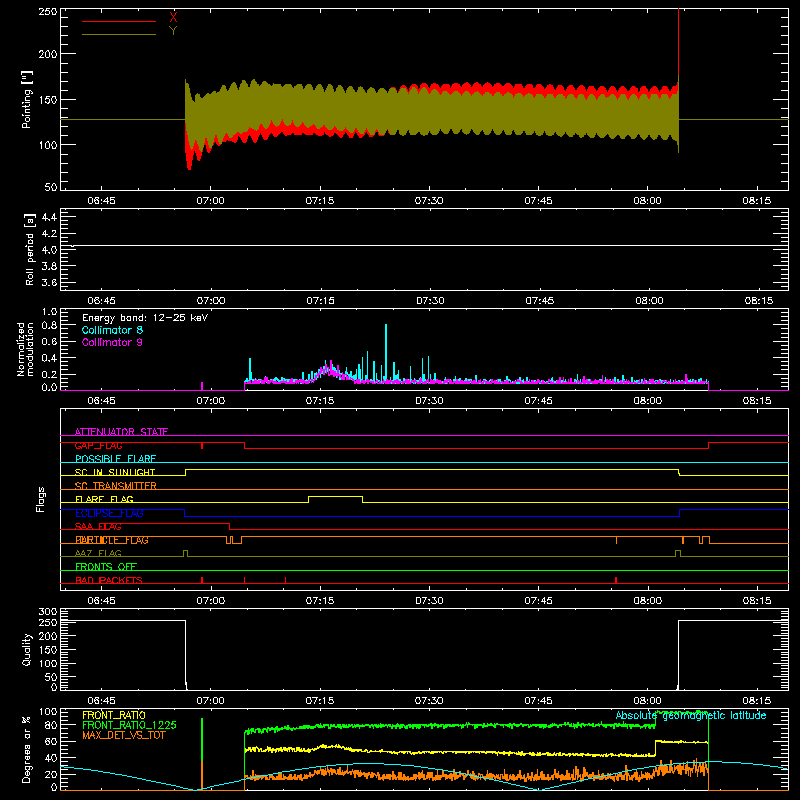Click the PARTICLE_FLAG label
Viewport: 800px width, 800px height.
[112, 540]
